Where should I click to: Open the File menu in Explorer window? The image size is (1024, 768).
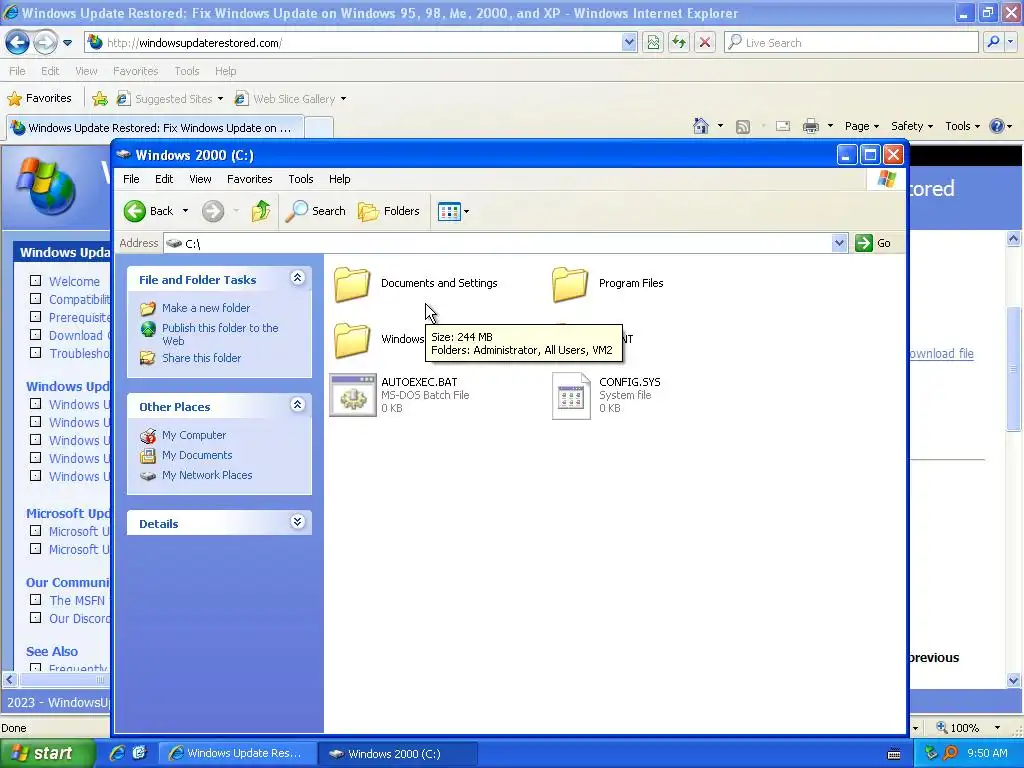point(131,179)
